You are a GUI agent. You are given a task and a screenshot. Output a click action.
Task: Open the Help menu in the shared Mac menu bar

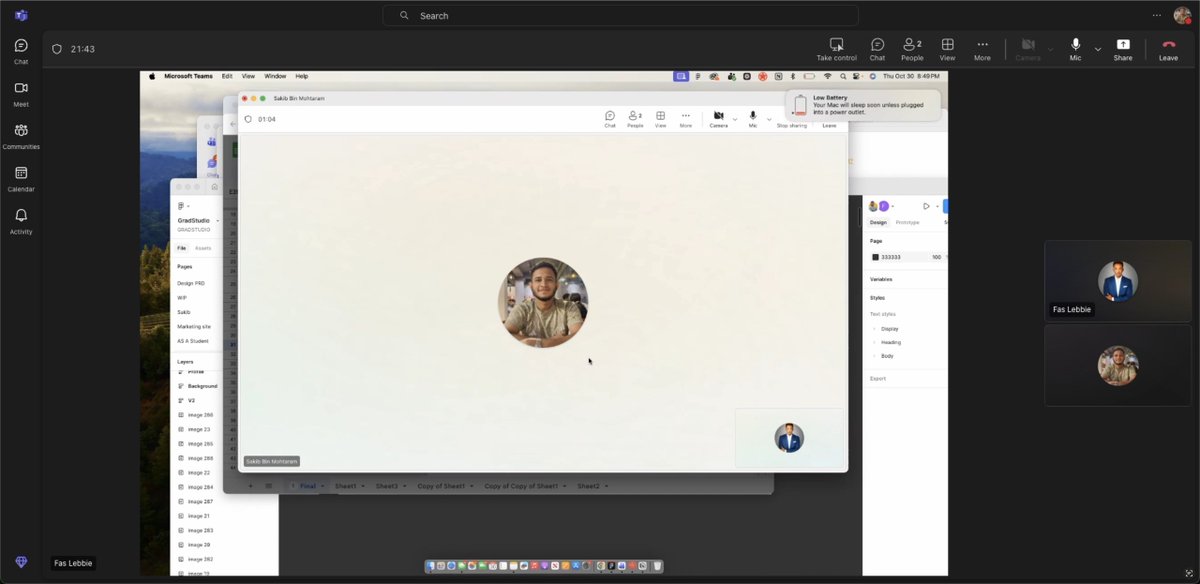point(301,76)
